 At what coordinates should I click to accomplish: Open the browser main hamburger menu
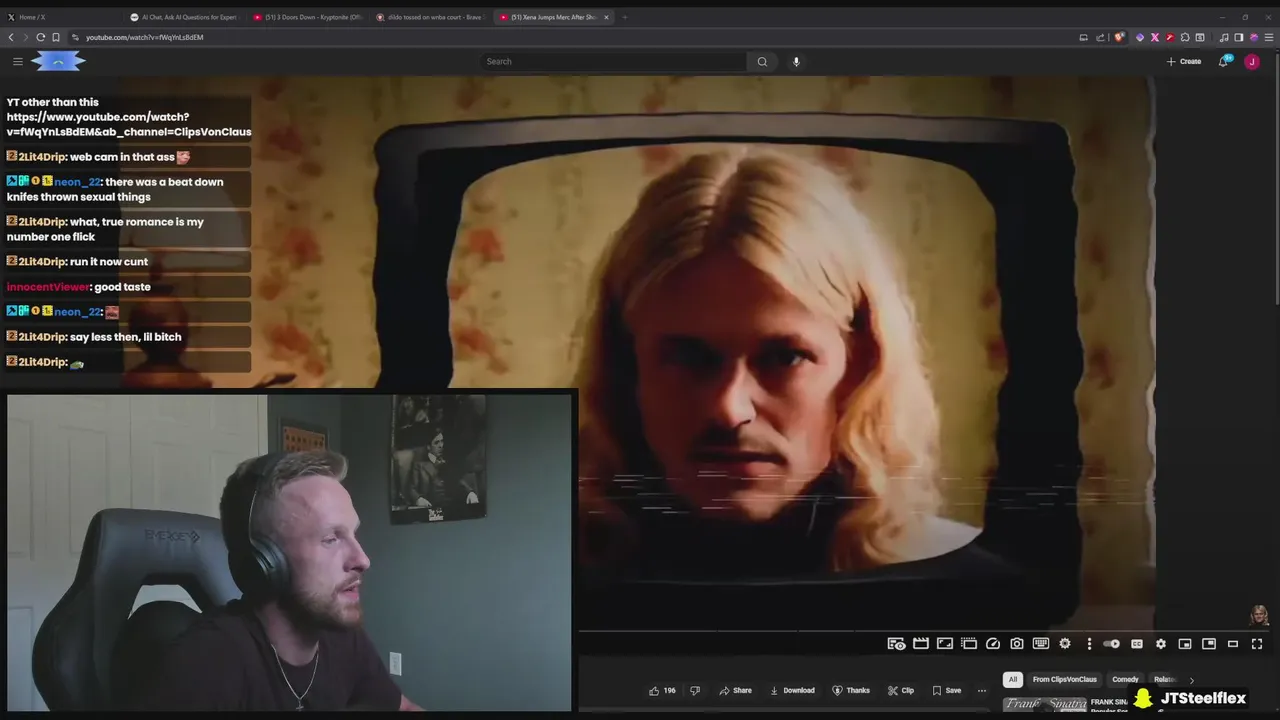(1269, 37)
